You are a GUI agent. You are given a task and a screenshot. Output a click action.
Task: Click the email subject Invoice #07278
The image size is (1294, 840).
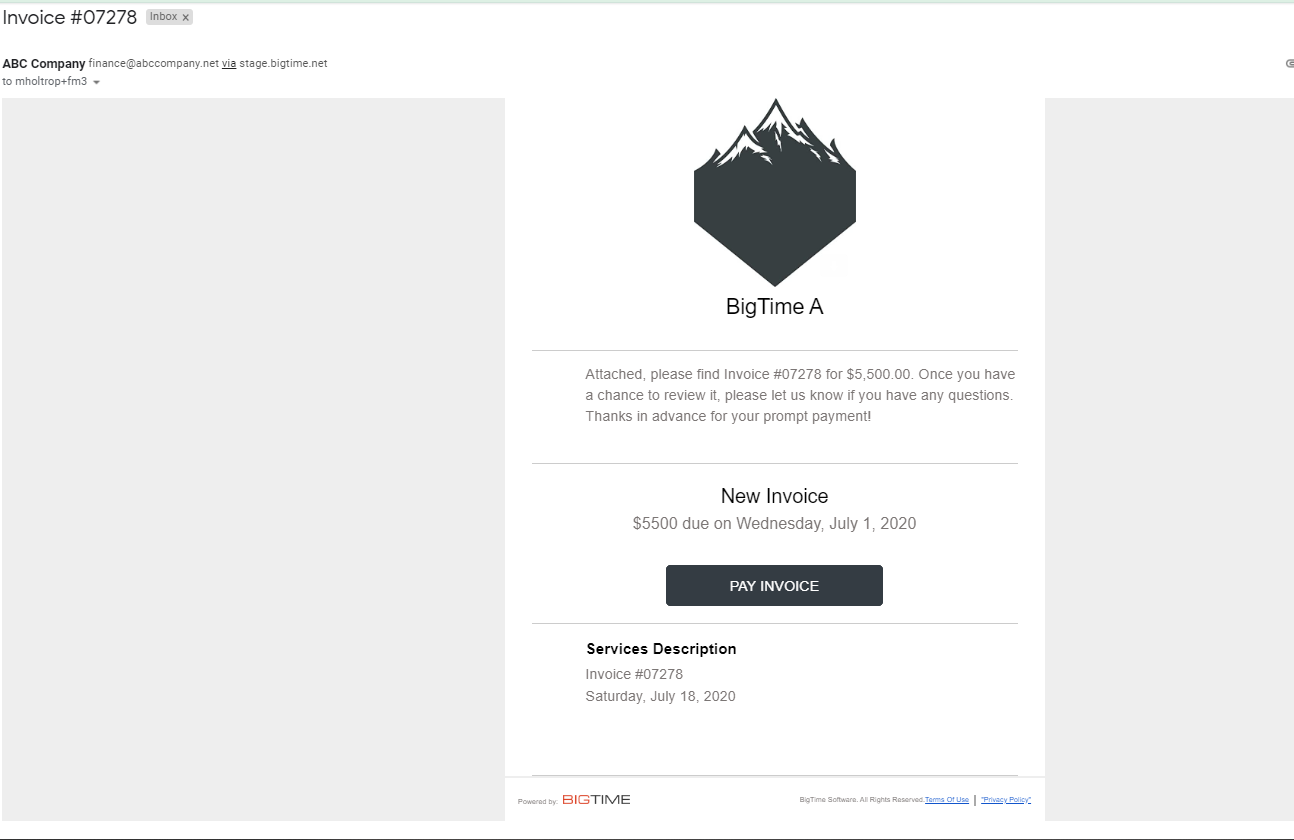click(x=70, y=17)
